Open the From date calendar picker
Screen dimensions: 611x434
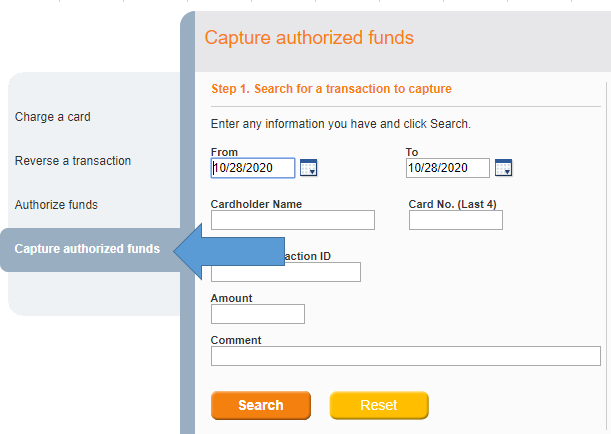coord(308,168)
